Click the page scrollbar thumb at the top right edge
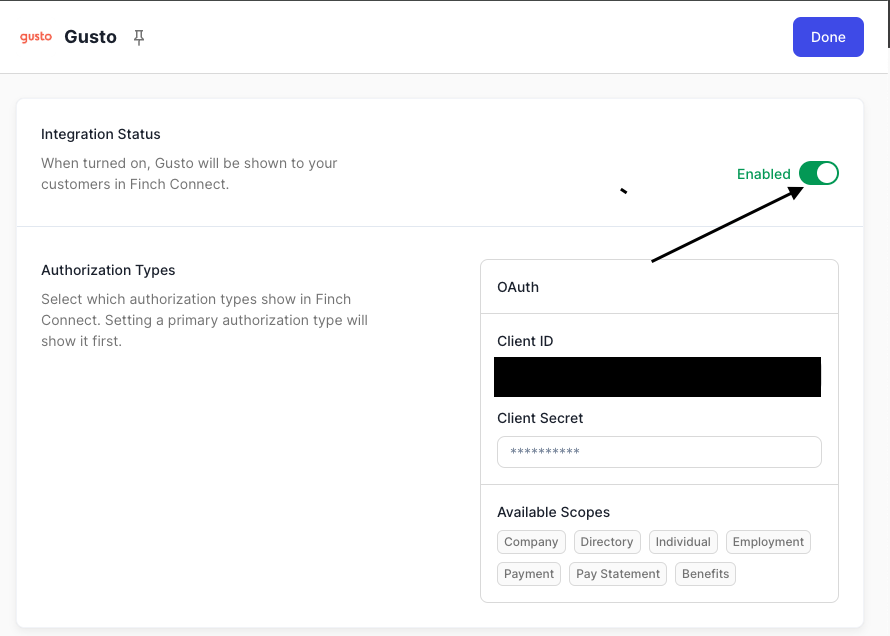The image size is (890, 636). [x=888, y=24]
